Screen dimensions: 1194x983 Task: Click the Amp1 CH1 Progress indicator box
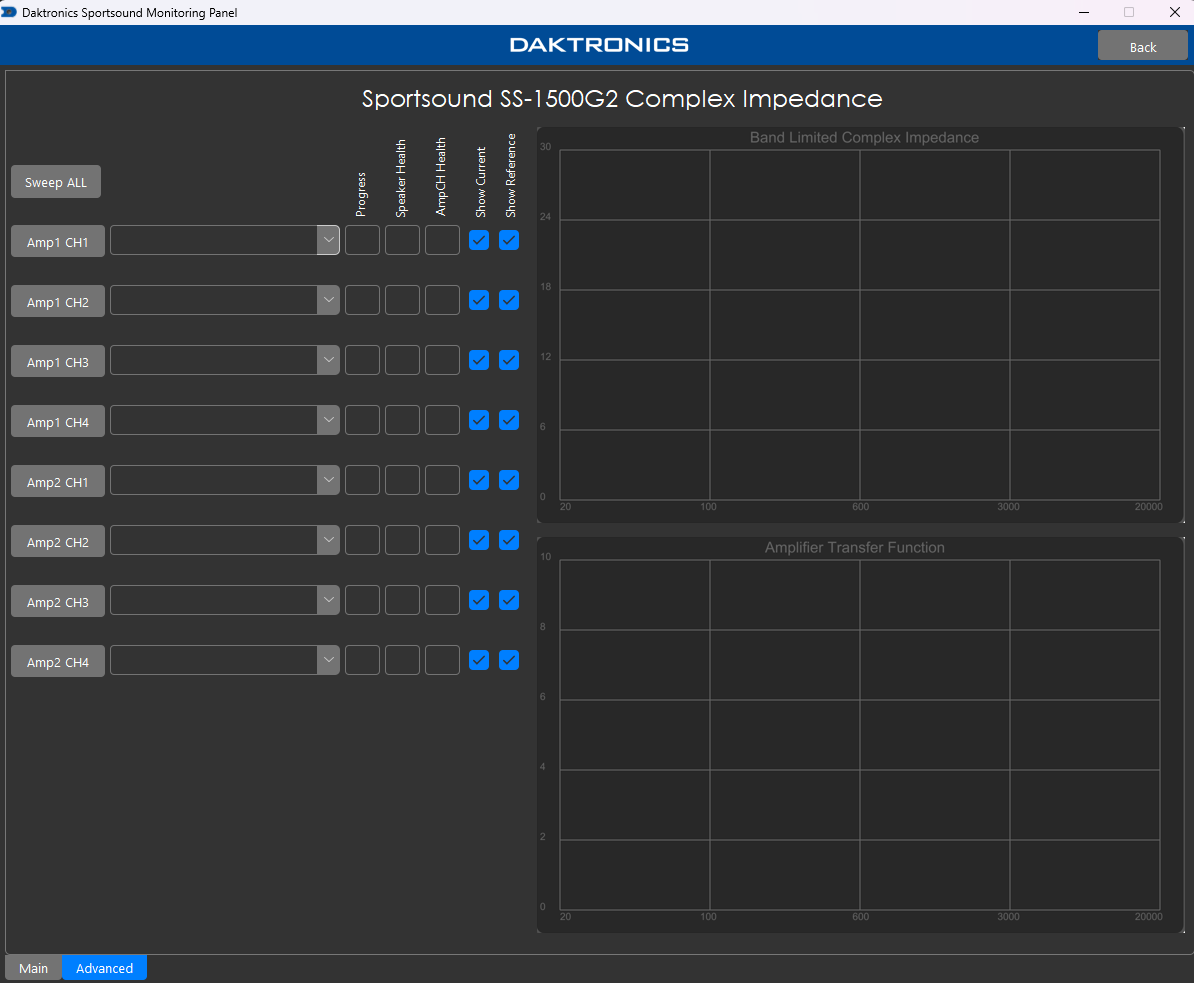coord(362,240)
